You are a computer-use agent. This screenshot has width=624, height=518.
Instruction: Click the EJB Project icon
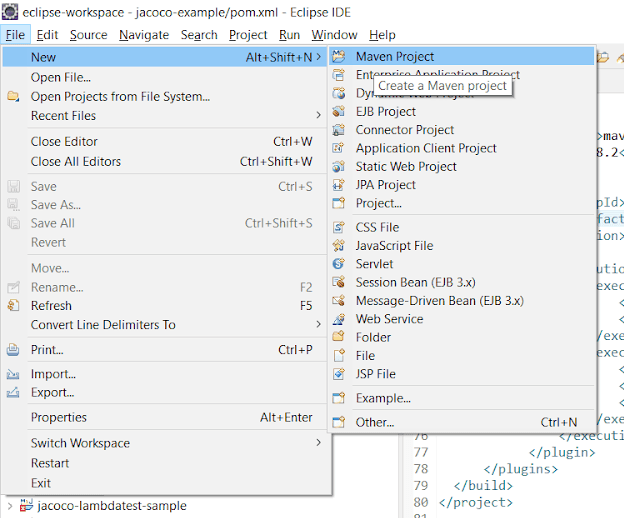(x=339, y=111)
